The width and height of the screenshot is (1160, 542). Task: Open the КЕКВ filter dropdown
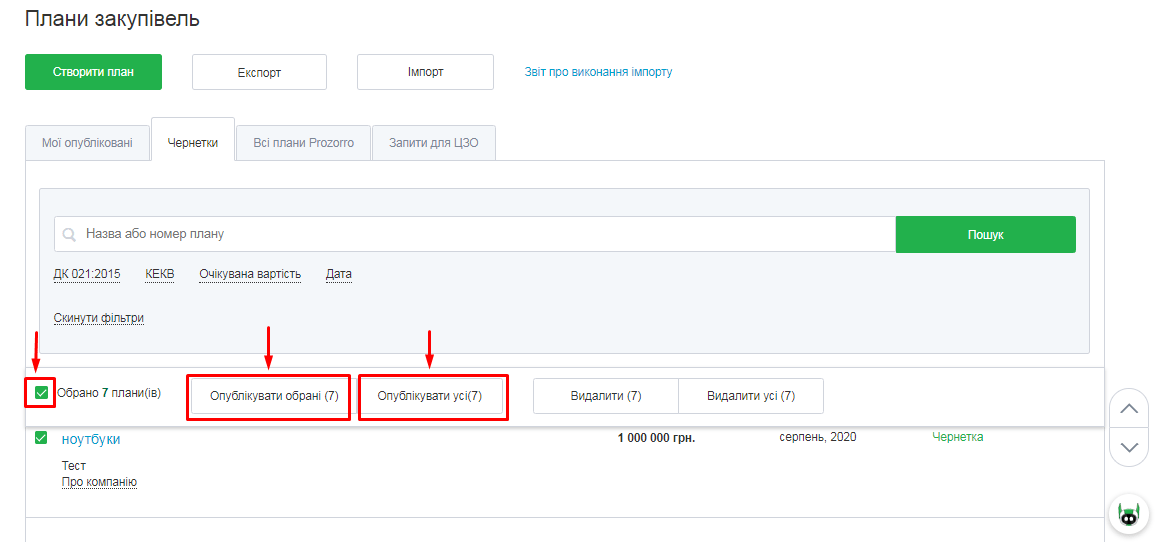click(x=159, y=274)
